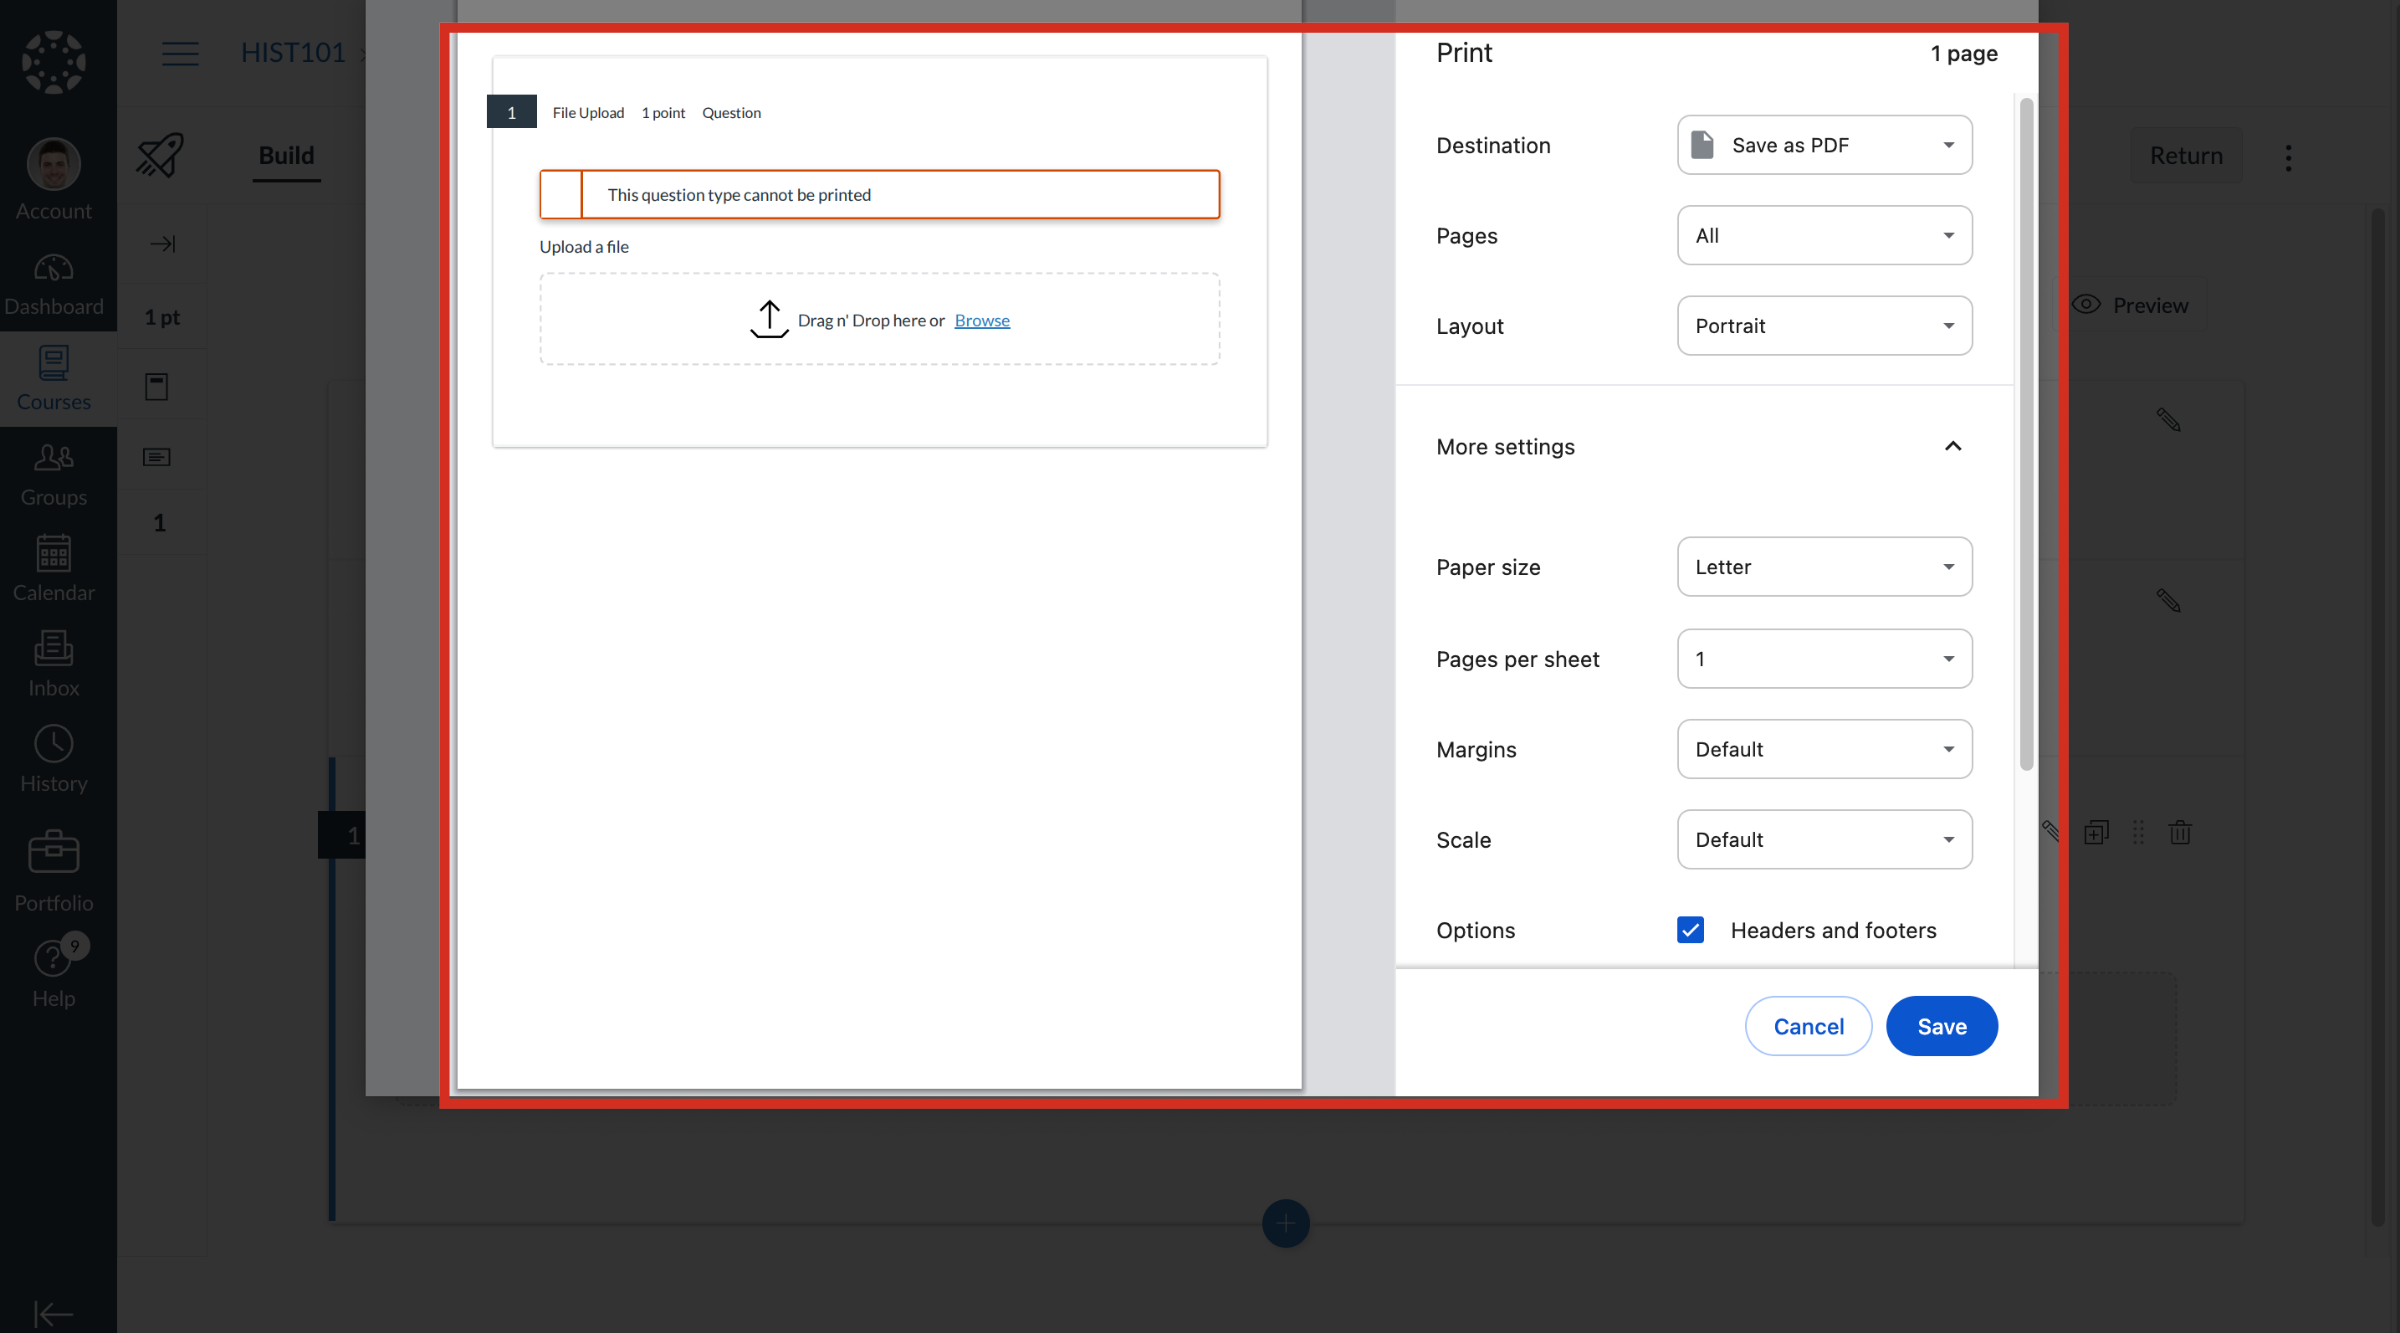Open the Help menu with badge
This screenshot has width=2400, height=1333.
point(54,972)
